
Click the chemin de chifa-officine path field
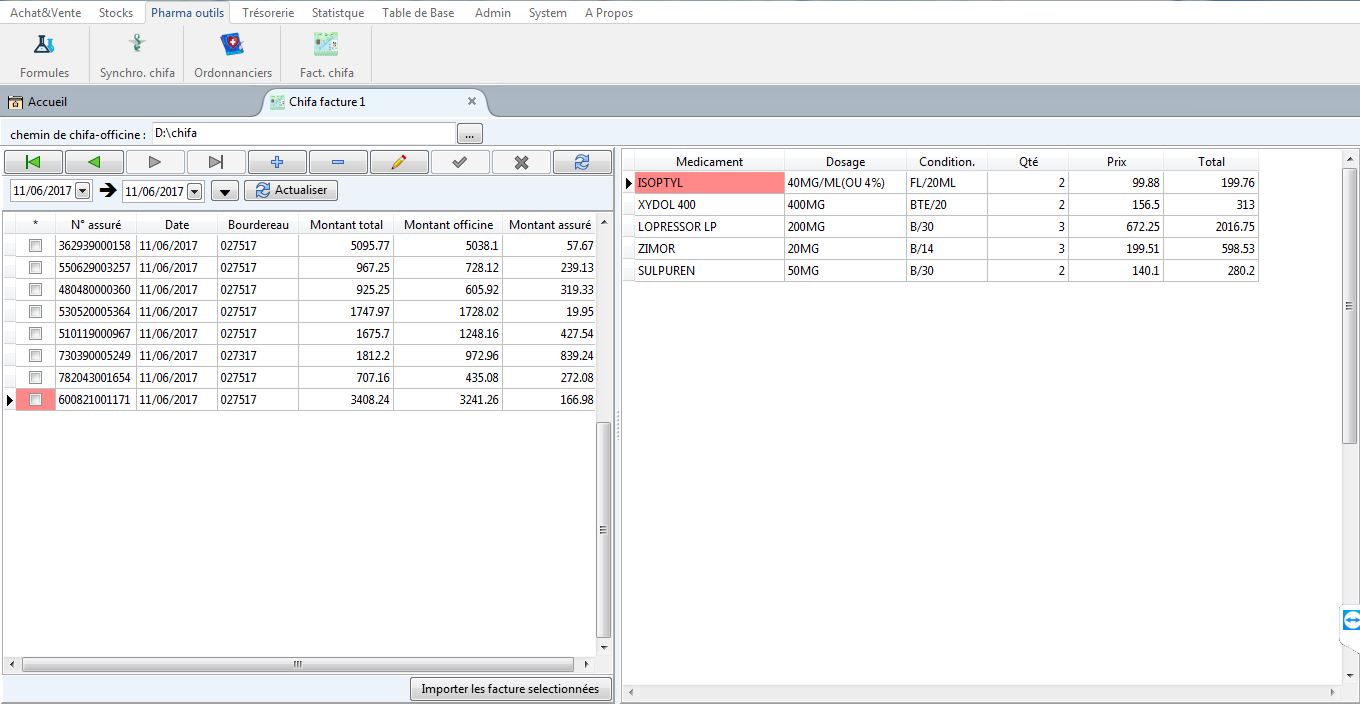pos(303,133)
